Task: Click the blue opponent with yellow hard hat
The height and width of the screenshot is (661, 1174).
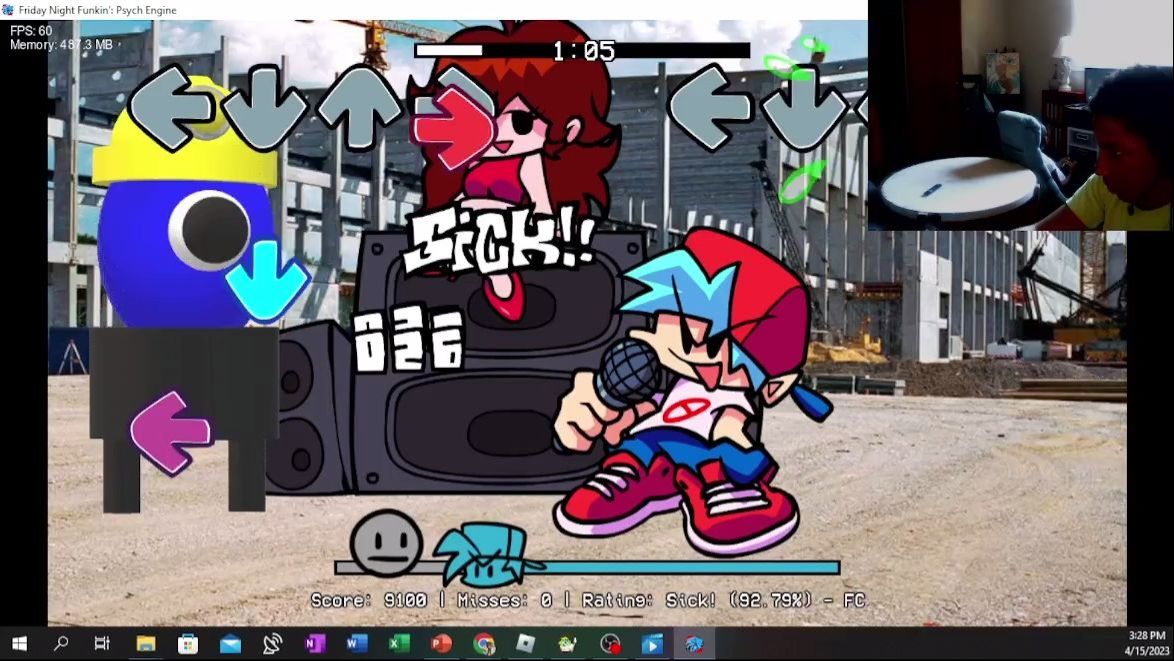Action: point(185,296)
